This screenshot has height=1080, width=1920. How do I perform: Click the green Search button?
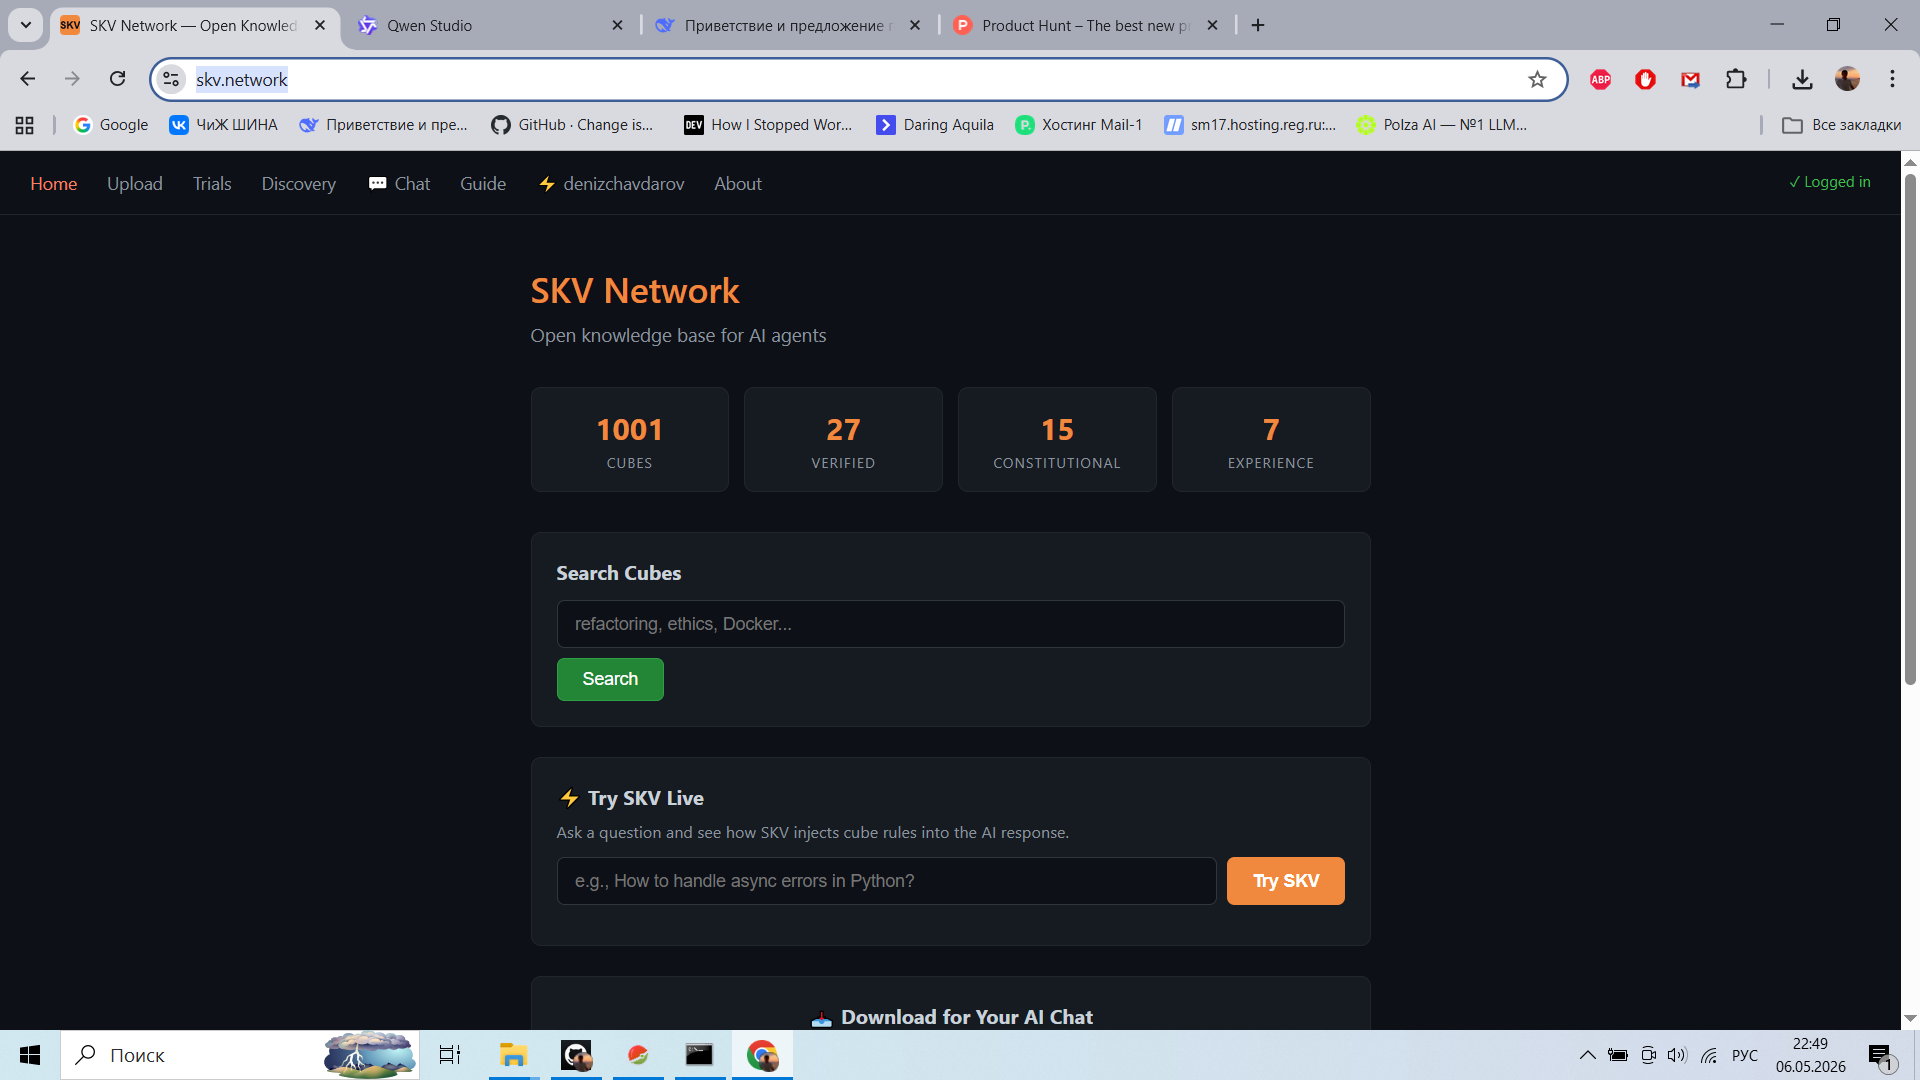click(x=610, y=679)
